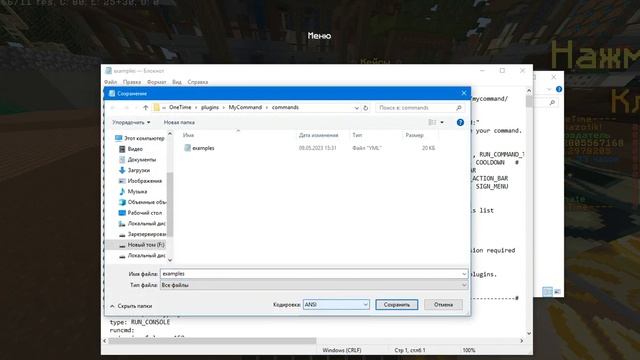The width and height of the screenshot is (640, 360).
Task: Expand the Имя файла history dropdown arrow
Action: pyautogui.click(x=464, y=274)
